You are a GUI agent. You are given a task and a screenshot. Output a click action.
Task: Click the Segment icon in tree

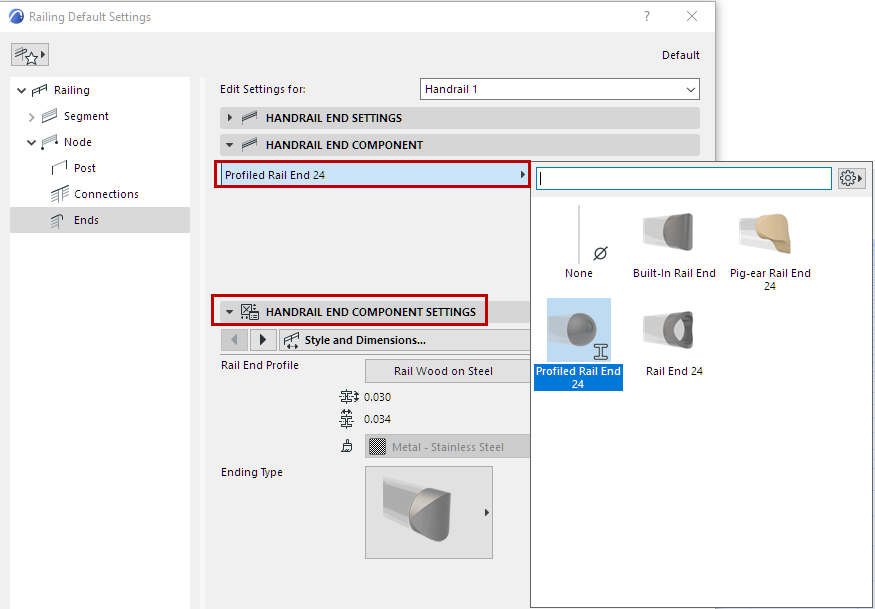(50, 116)
